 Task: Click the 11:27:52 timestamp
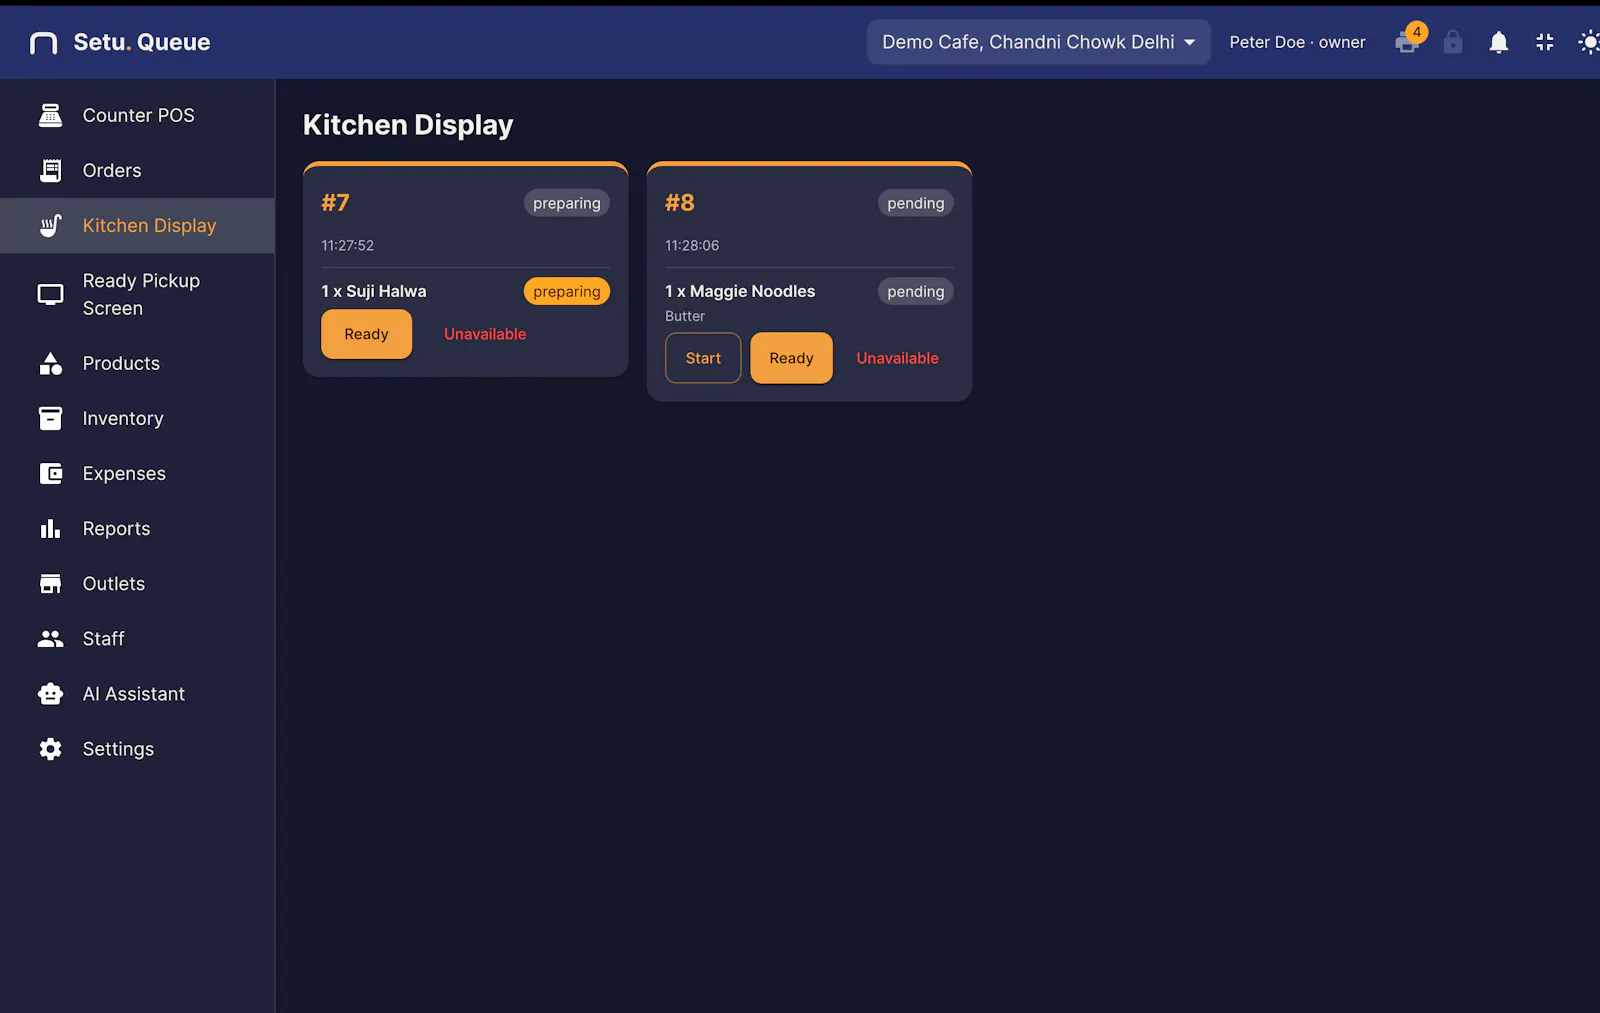(347, 245)
